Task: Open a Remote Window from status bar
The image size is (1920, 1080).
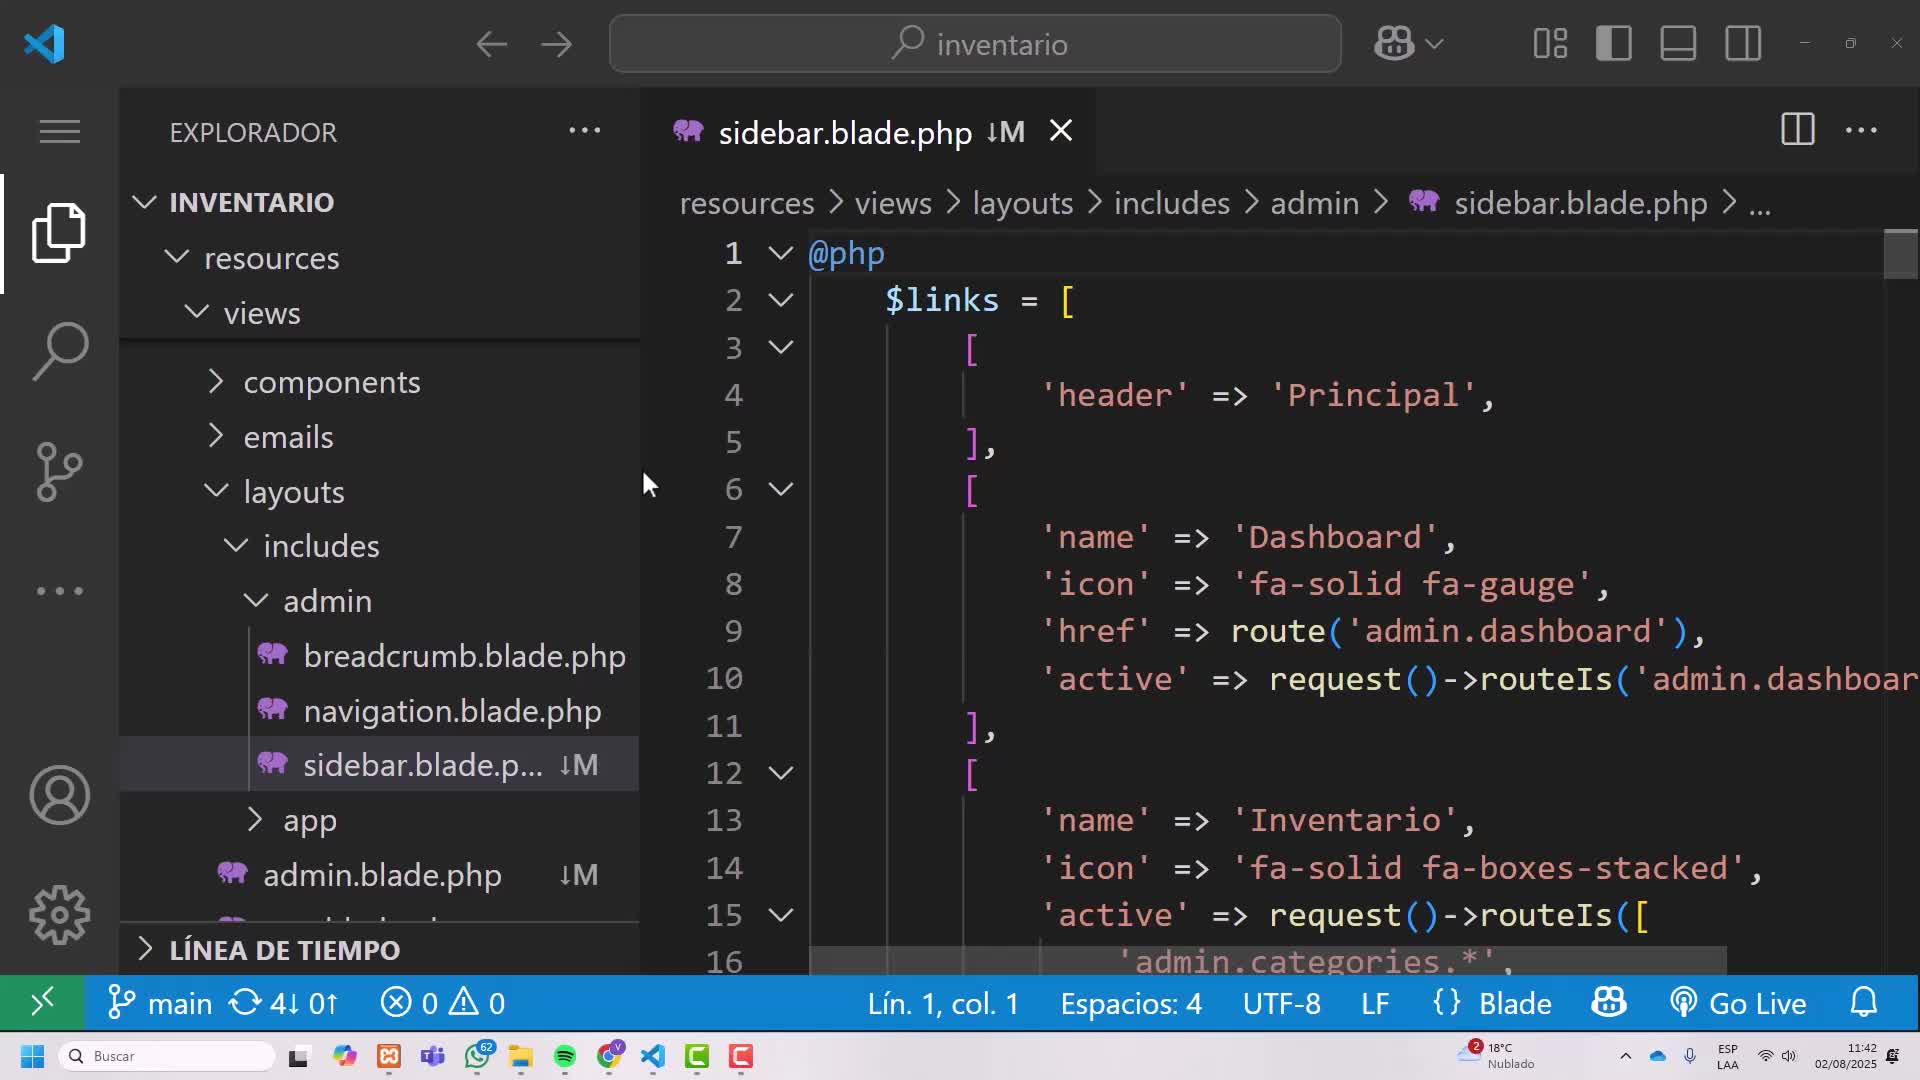Action: click(42, 1002)
